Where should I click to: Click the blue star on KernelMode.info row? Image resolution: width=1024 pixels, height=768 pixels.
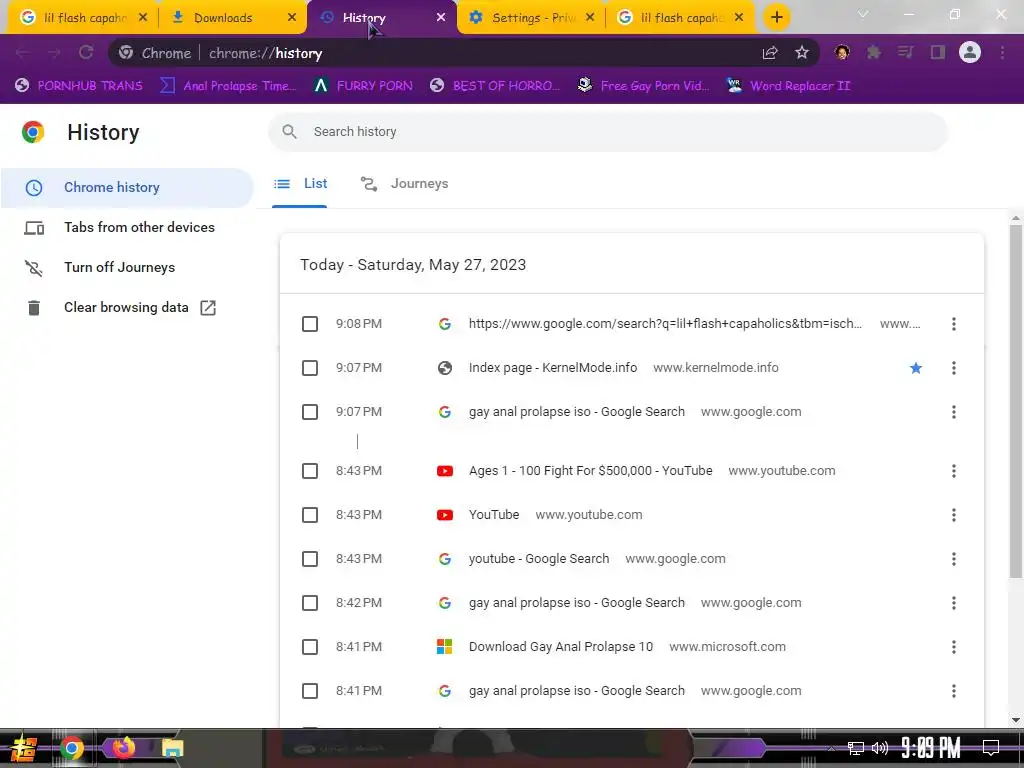point(916,368)
